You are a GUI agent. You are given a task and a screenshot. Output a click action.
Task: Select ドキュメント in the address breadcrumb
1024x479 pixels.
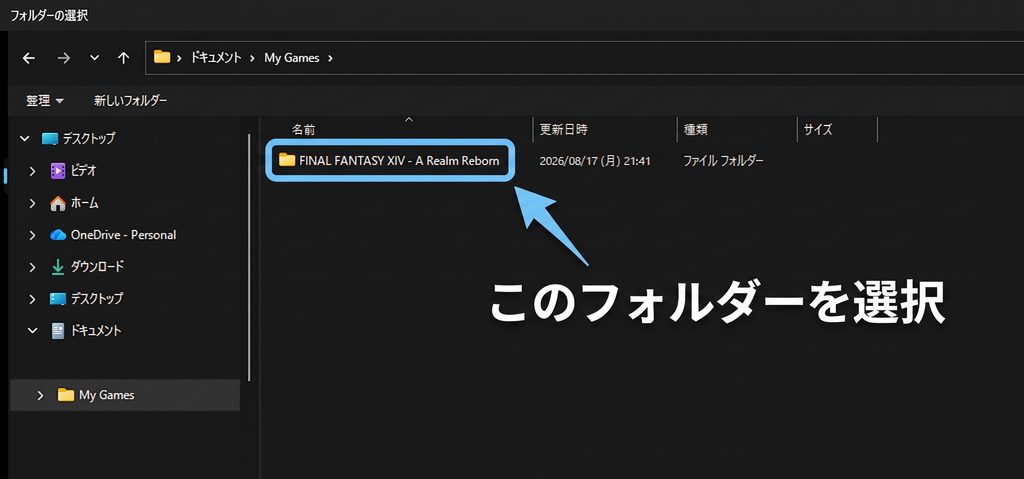pos(216,58)
